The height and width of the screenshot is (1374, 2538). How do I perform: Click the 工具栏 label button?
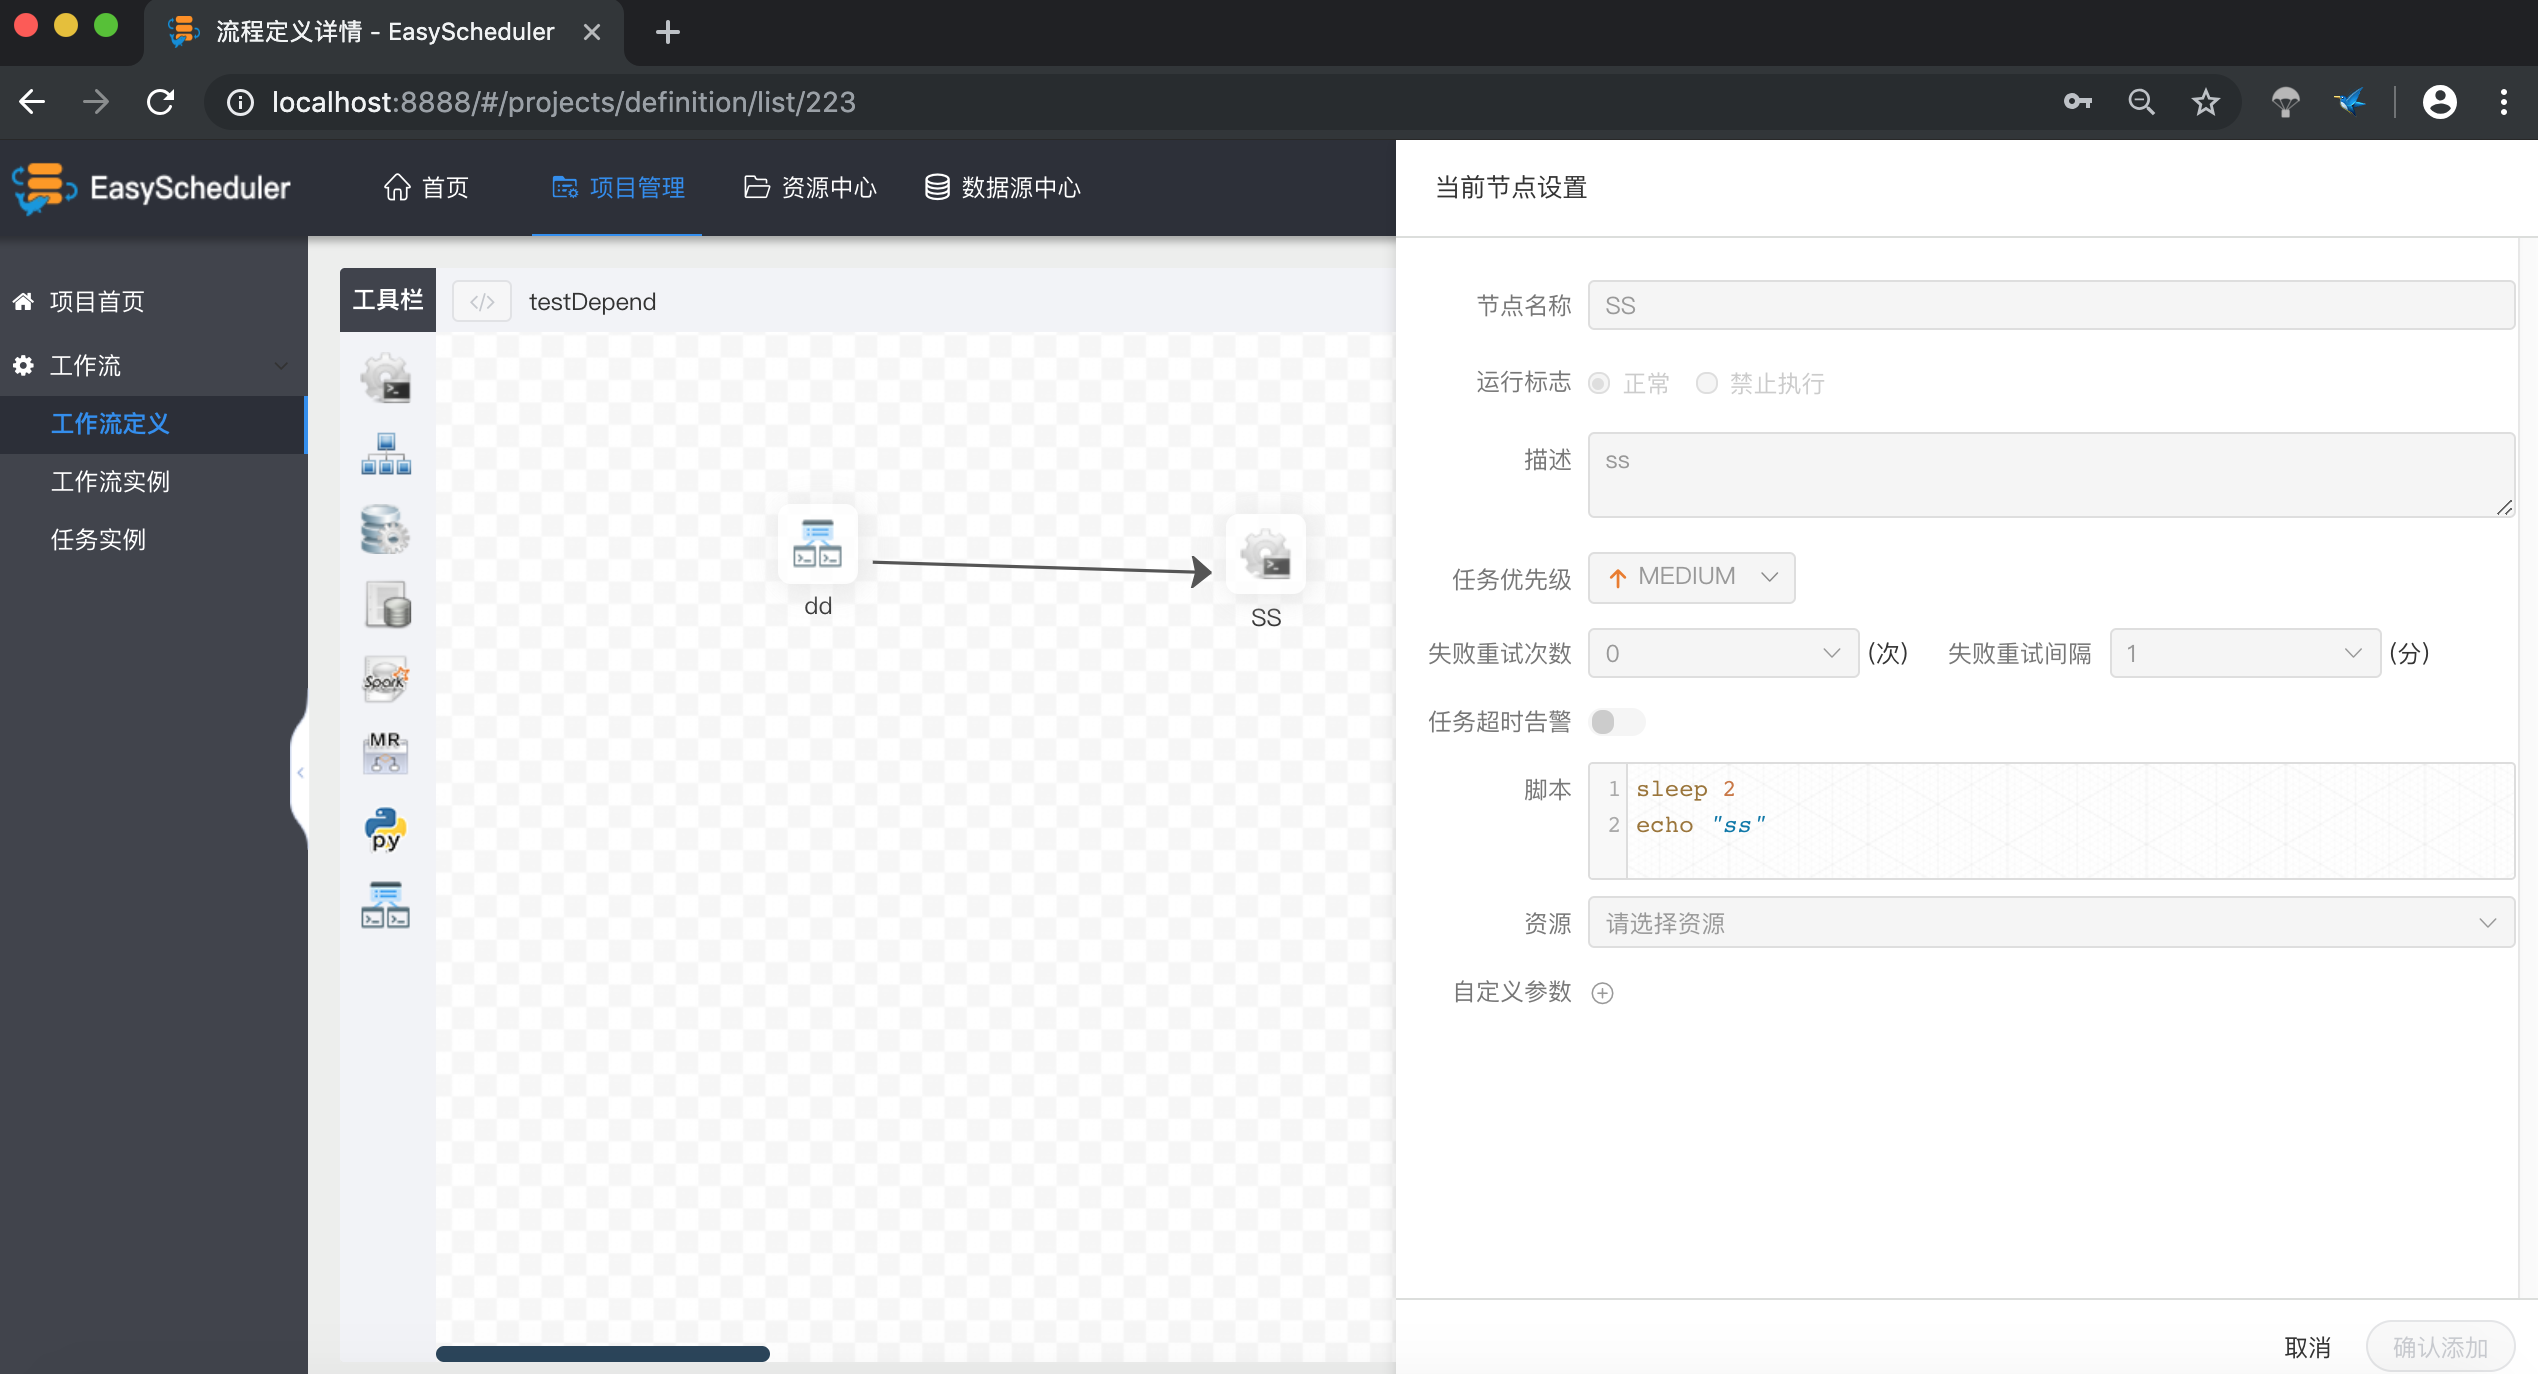pyautogui.click(x=388, y=300)
